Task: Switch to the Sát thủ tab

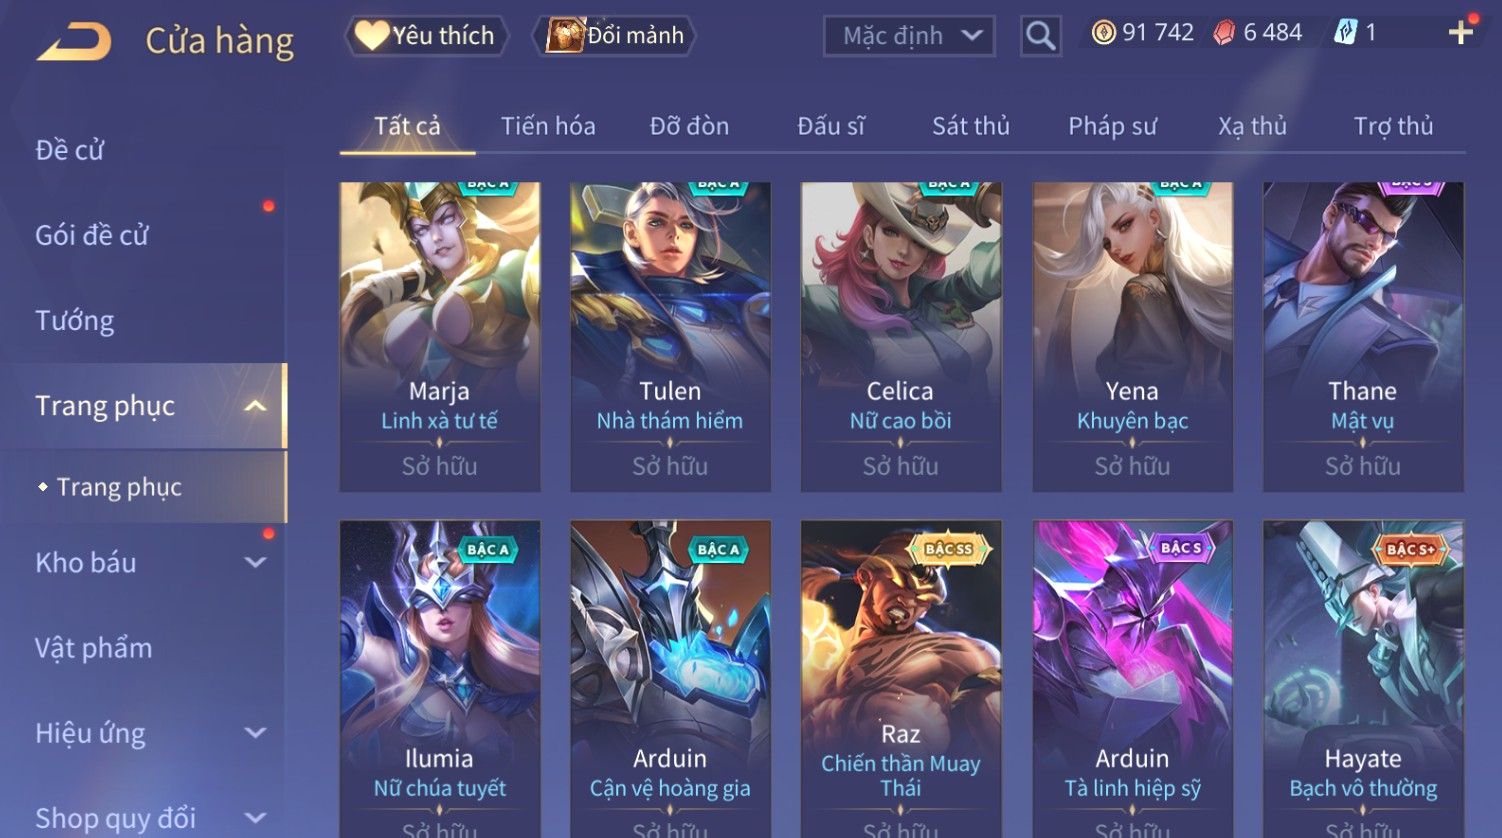Action: point(971,126)
